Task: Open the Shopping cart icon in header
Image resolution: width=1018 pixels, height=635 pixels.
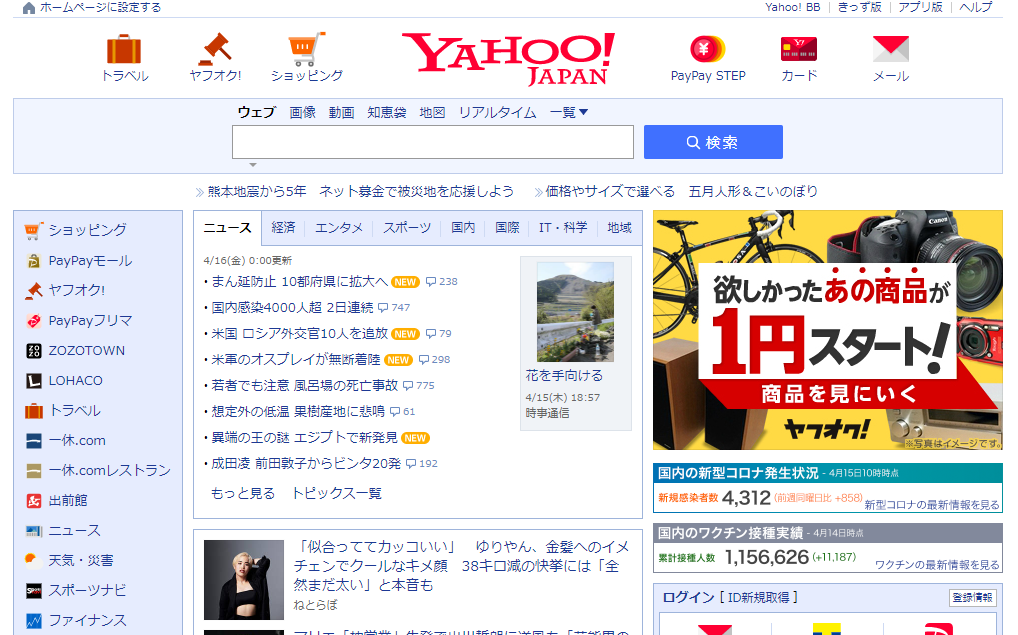Action: (x=306, y=49)
